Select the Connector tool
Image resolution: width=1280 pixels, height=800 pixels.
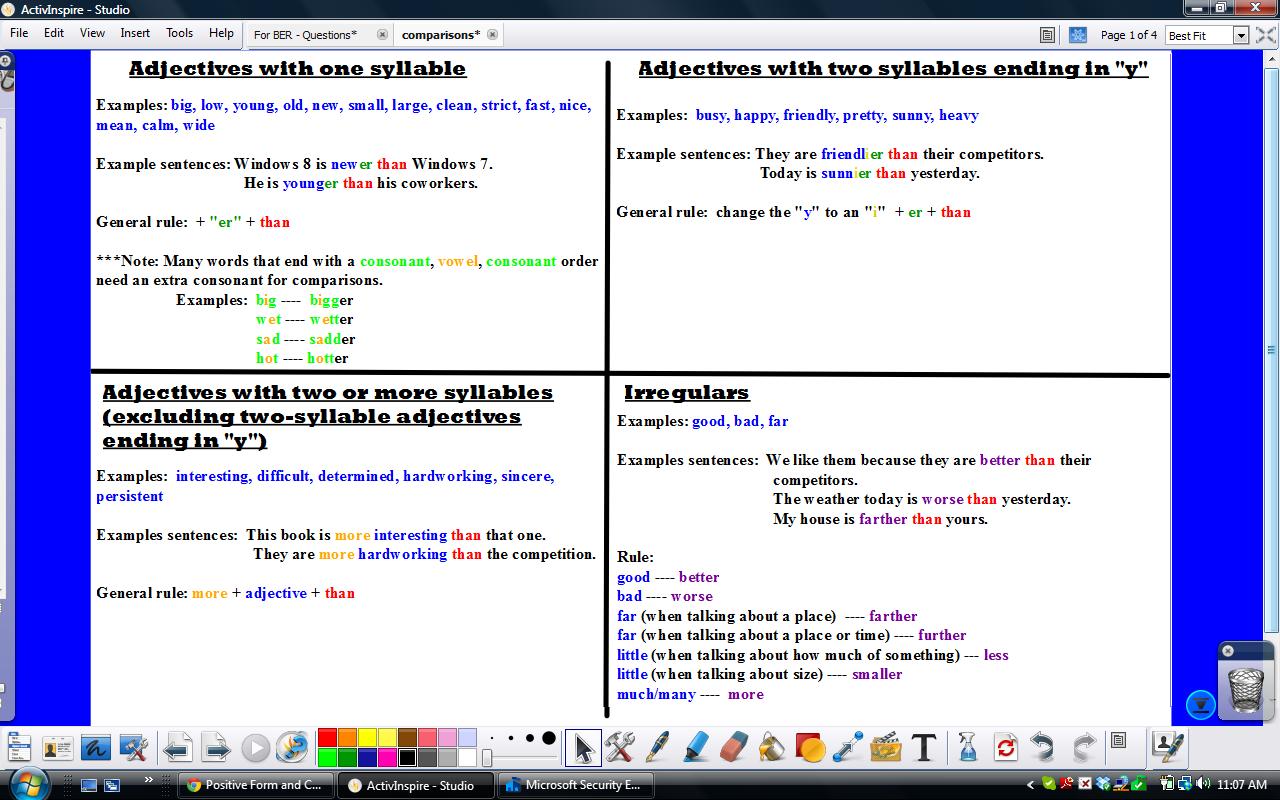coord(847,747)
